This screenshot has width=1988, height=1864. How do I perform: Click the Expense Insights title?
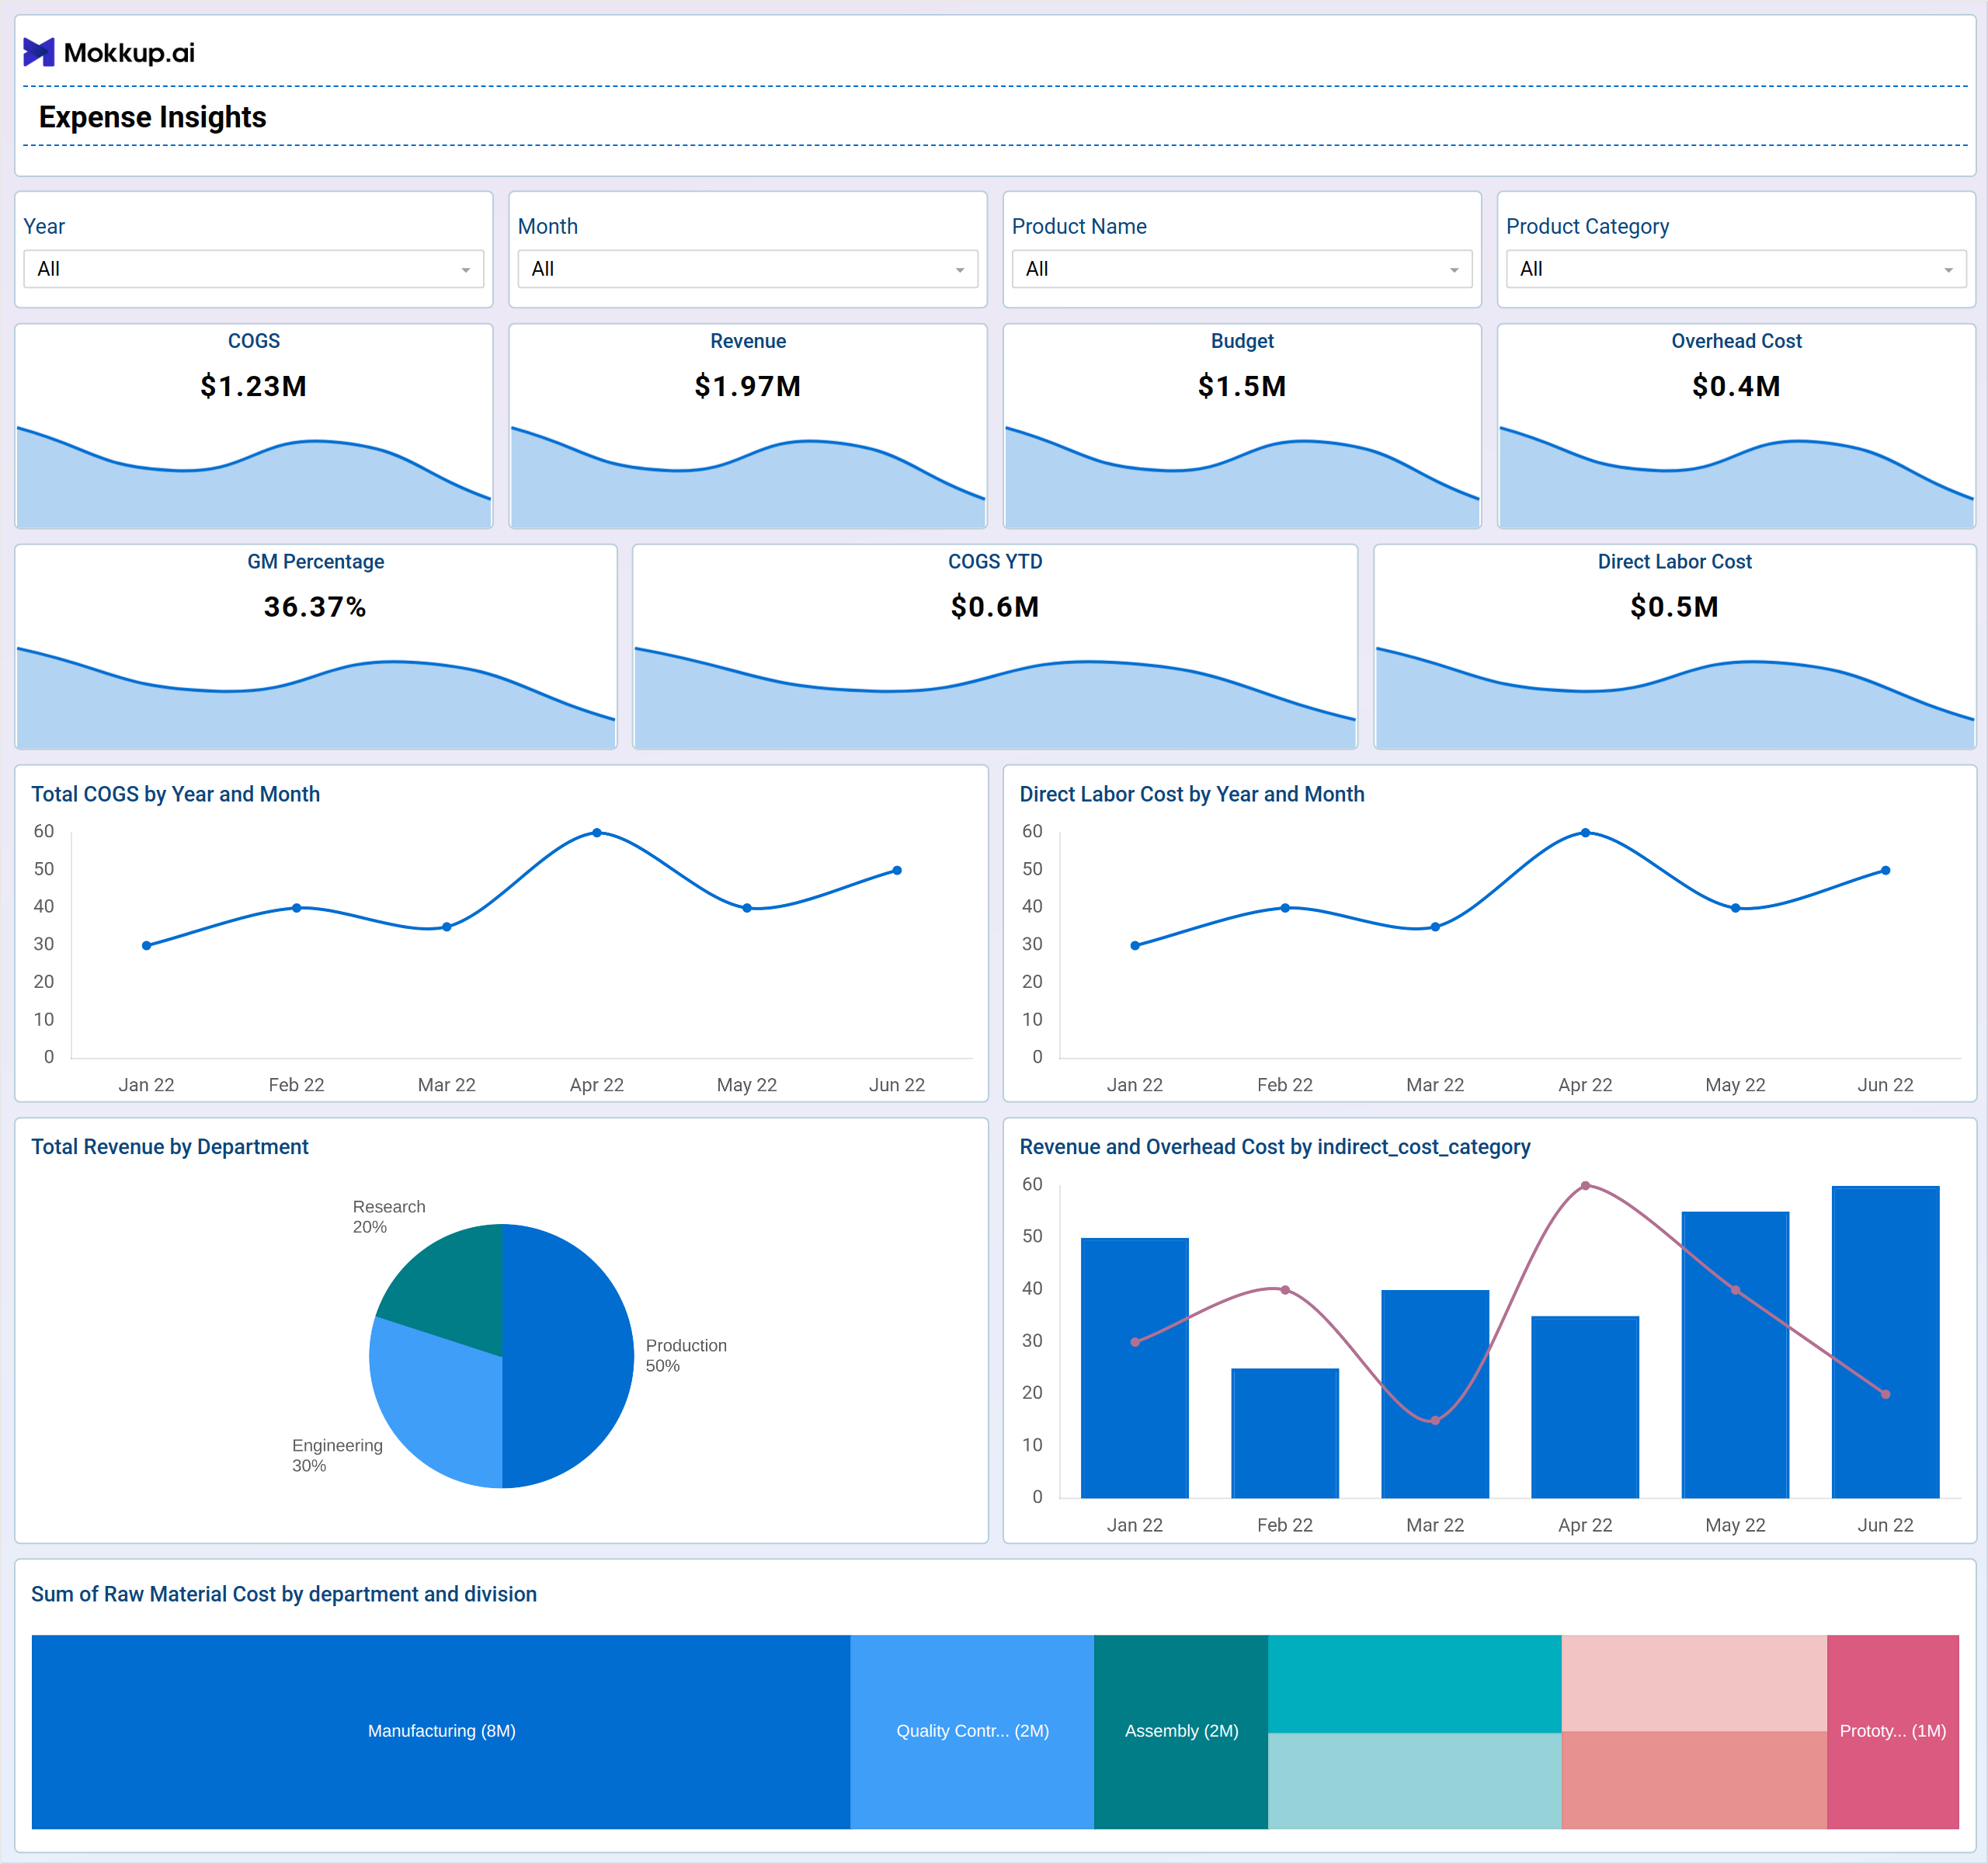point(152,117)
